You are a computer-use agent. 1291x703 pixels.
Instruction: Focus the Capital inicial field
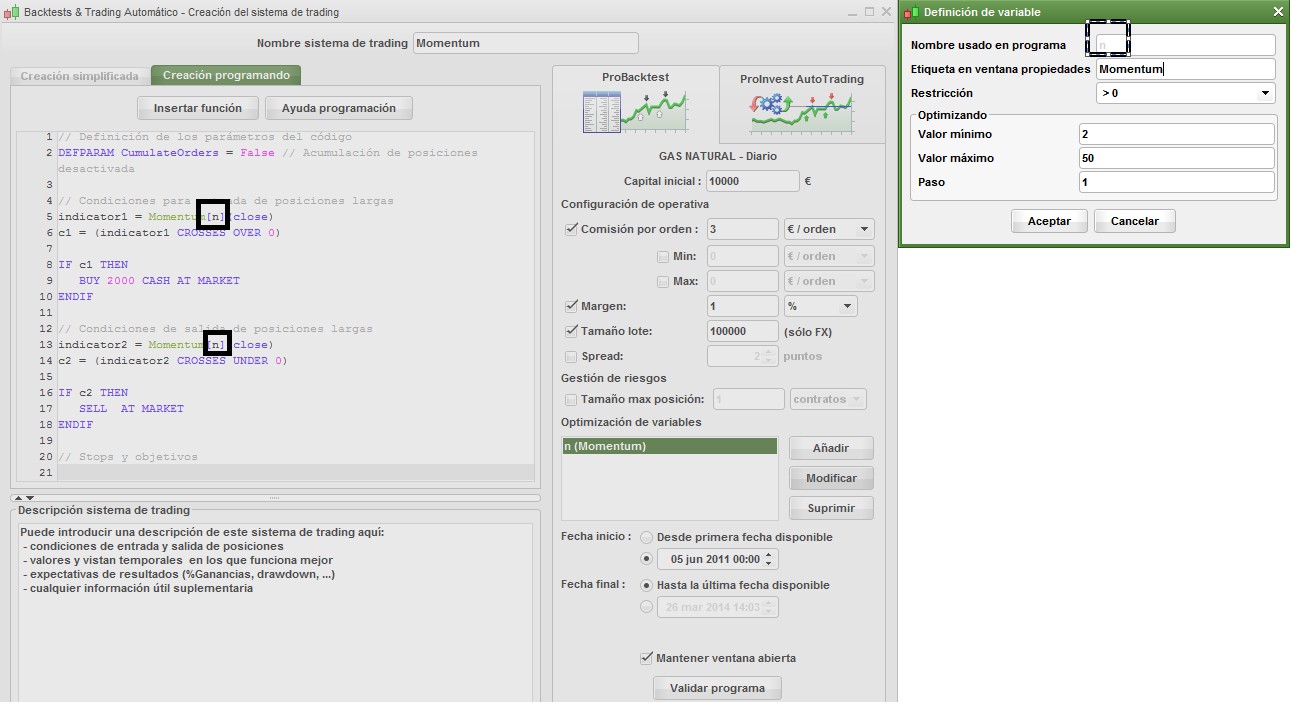[752, 181]
